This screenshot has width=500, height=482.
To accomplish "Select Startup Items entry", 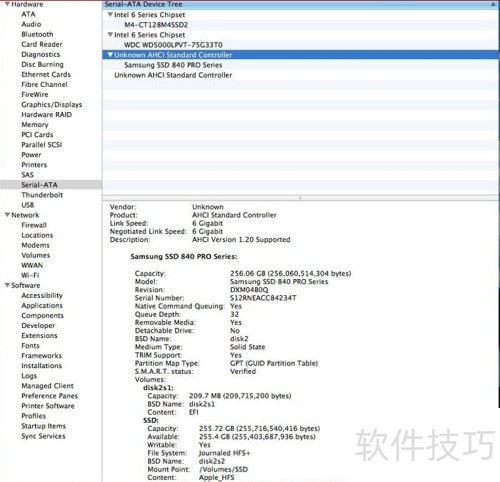I will (x=44, y=426).
